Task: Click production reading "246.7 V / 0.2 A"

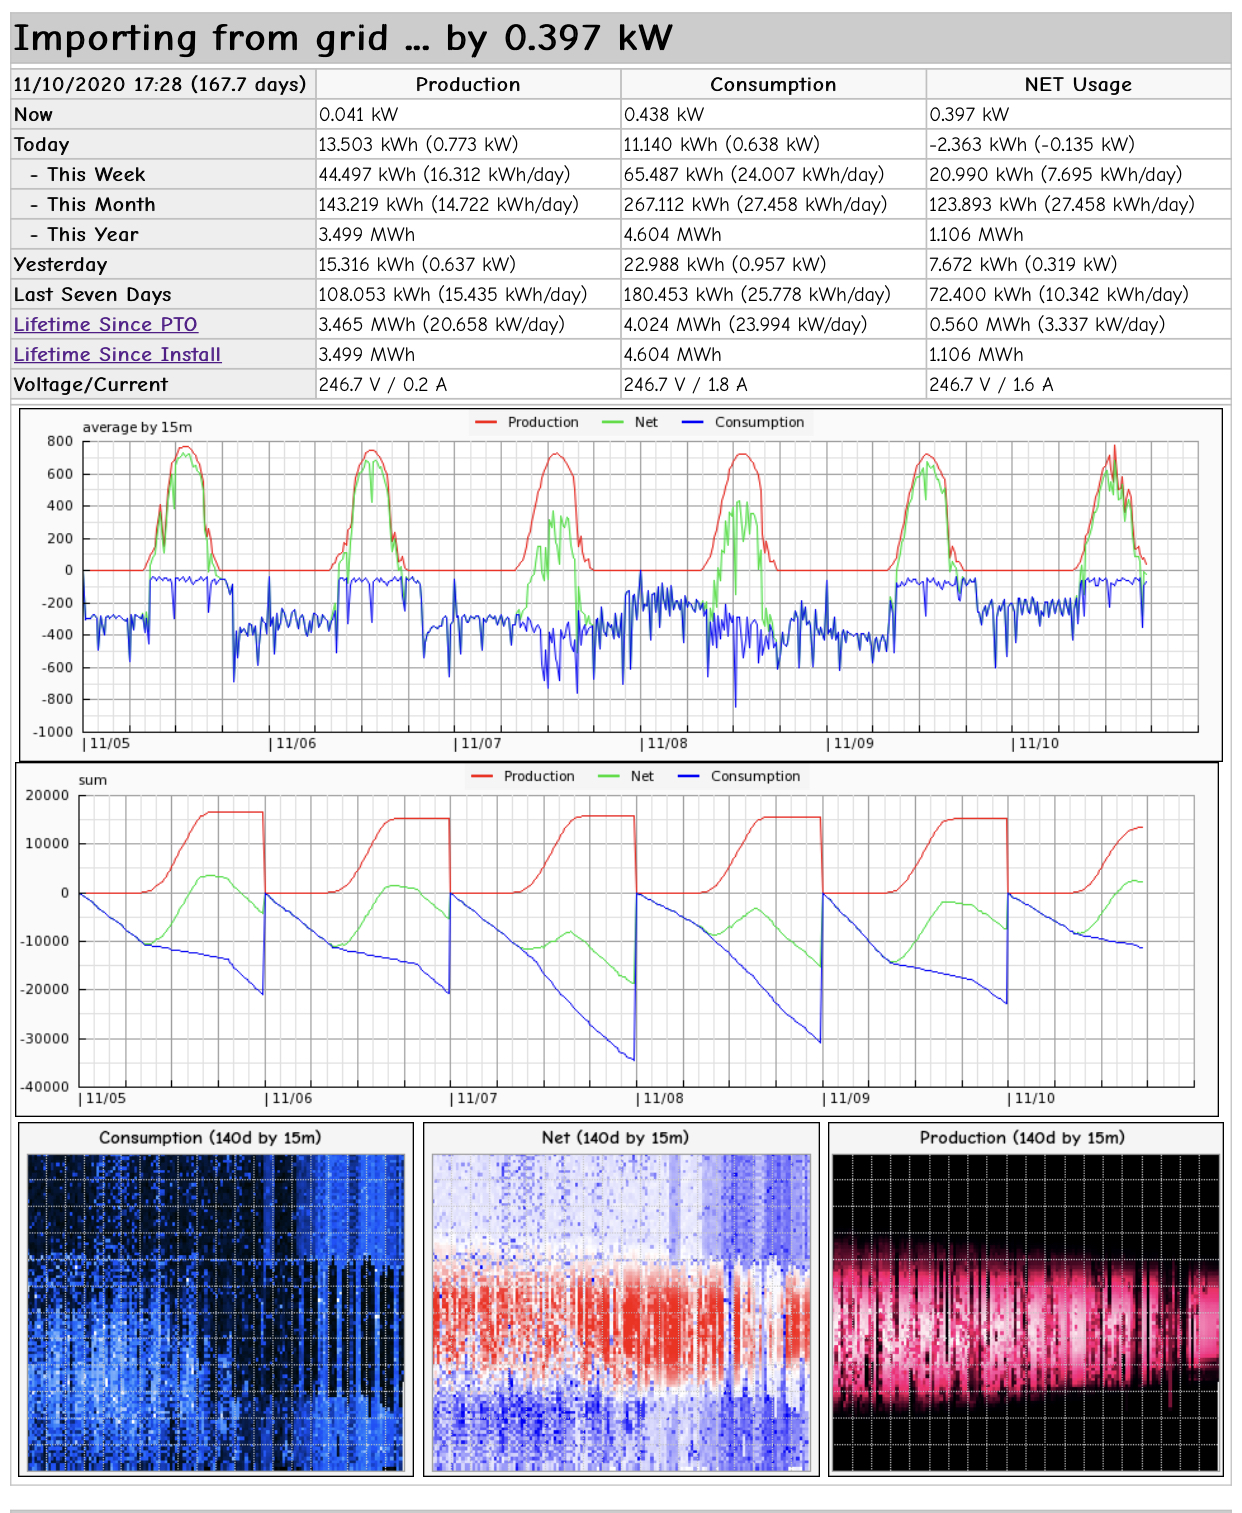Action: point(383,385)
